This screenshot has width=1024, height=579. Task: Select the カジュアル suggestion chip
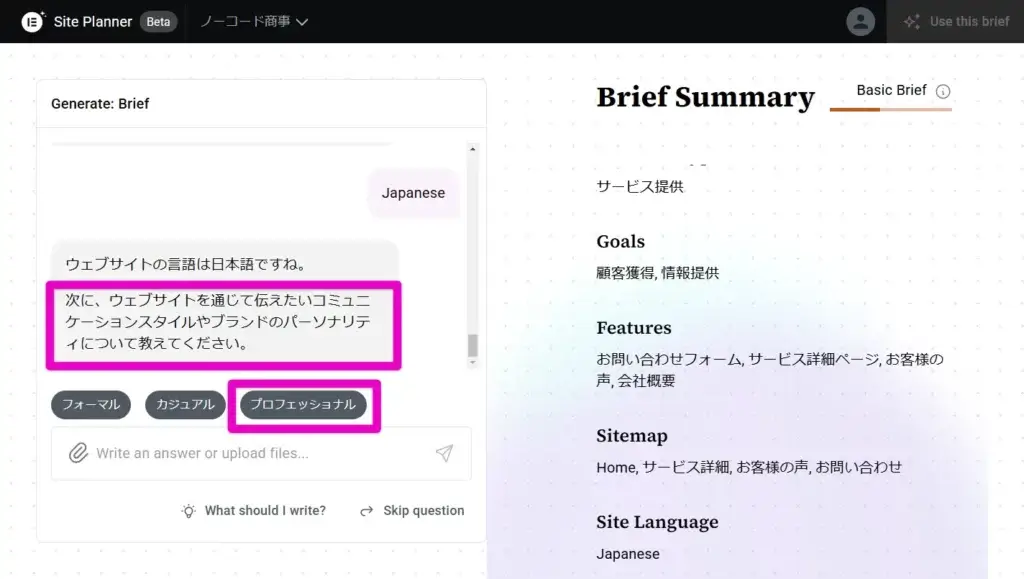185,405
